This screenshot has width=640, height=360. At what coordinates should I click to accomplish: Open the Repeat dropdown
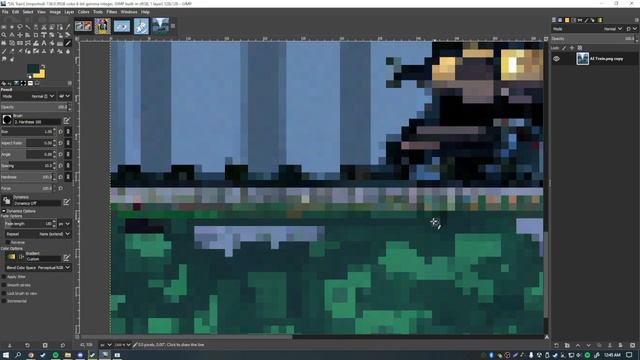click(38, 234)
